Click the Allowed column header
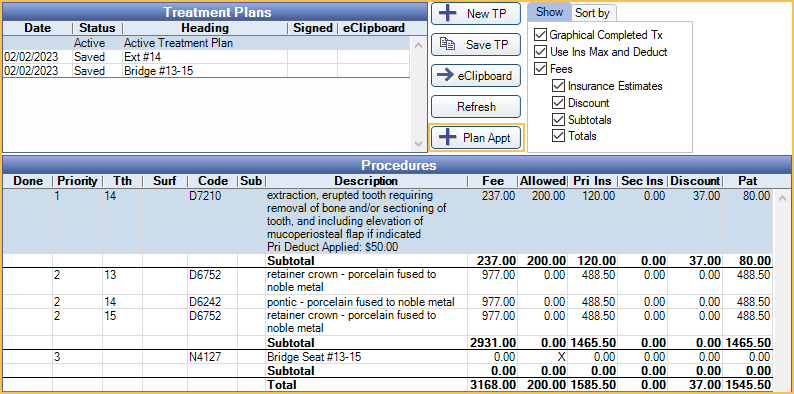Viewport: 794px width, 394px height. [543, 181]
